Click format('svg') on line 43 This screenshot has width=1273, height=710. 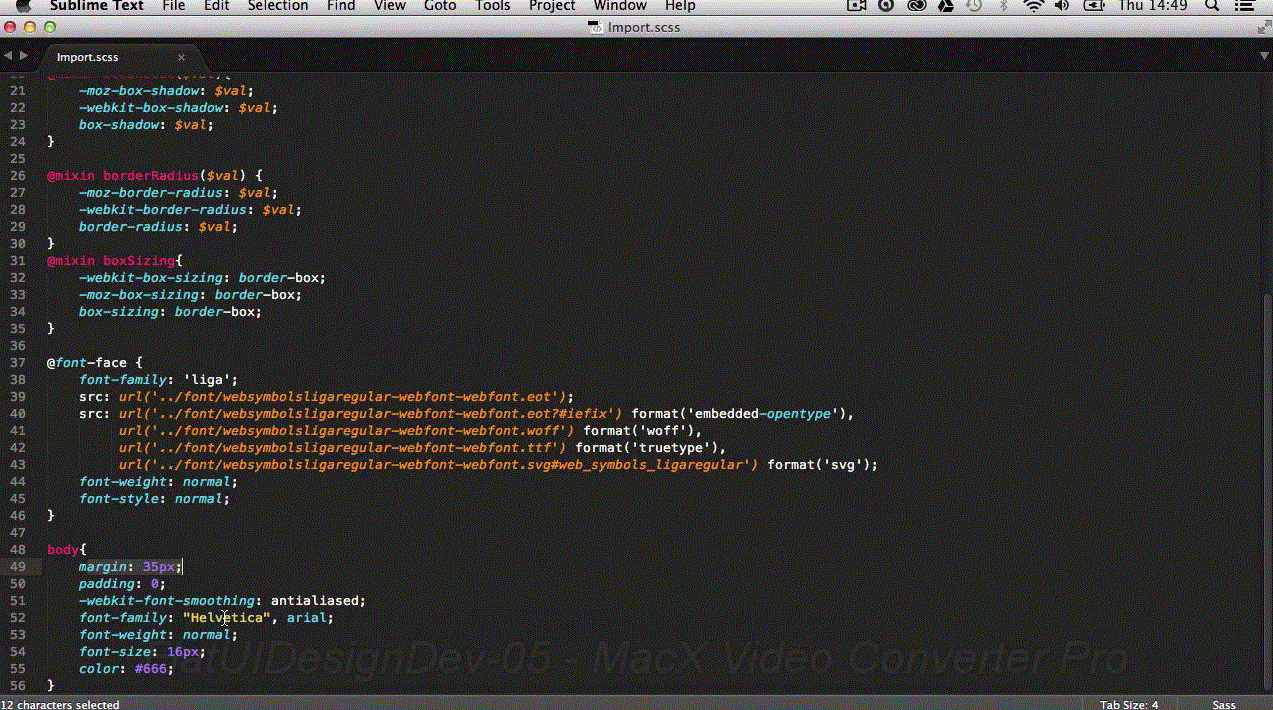819,464
